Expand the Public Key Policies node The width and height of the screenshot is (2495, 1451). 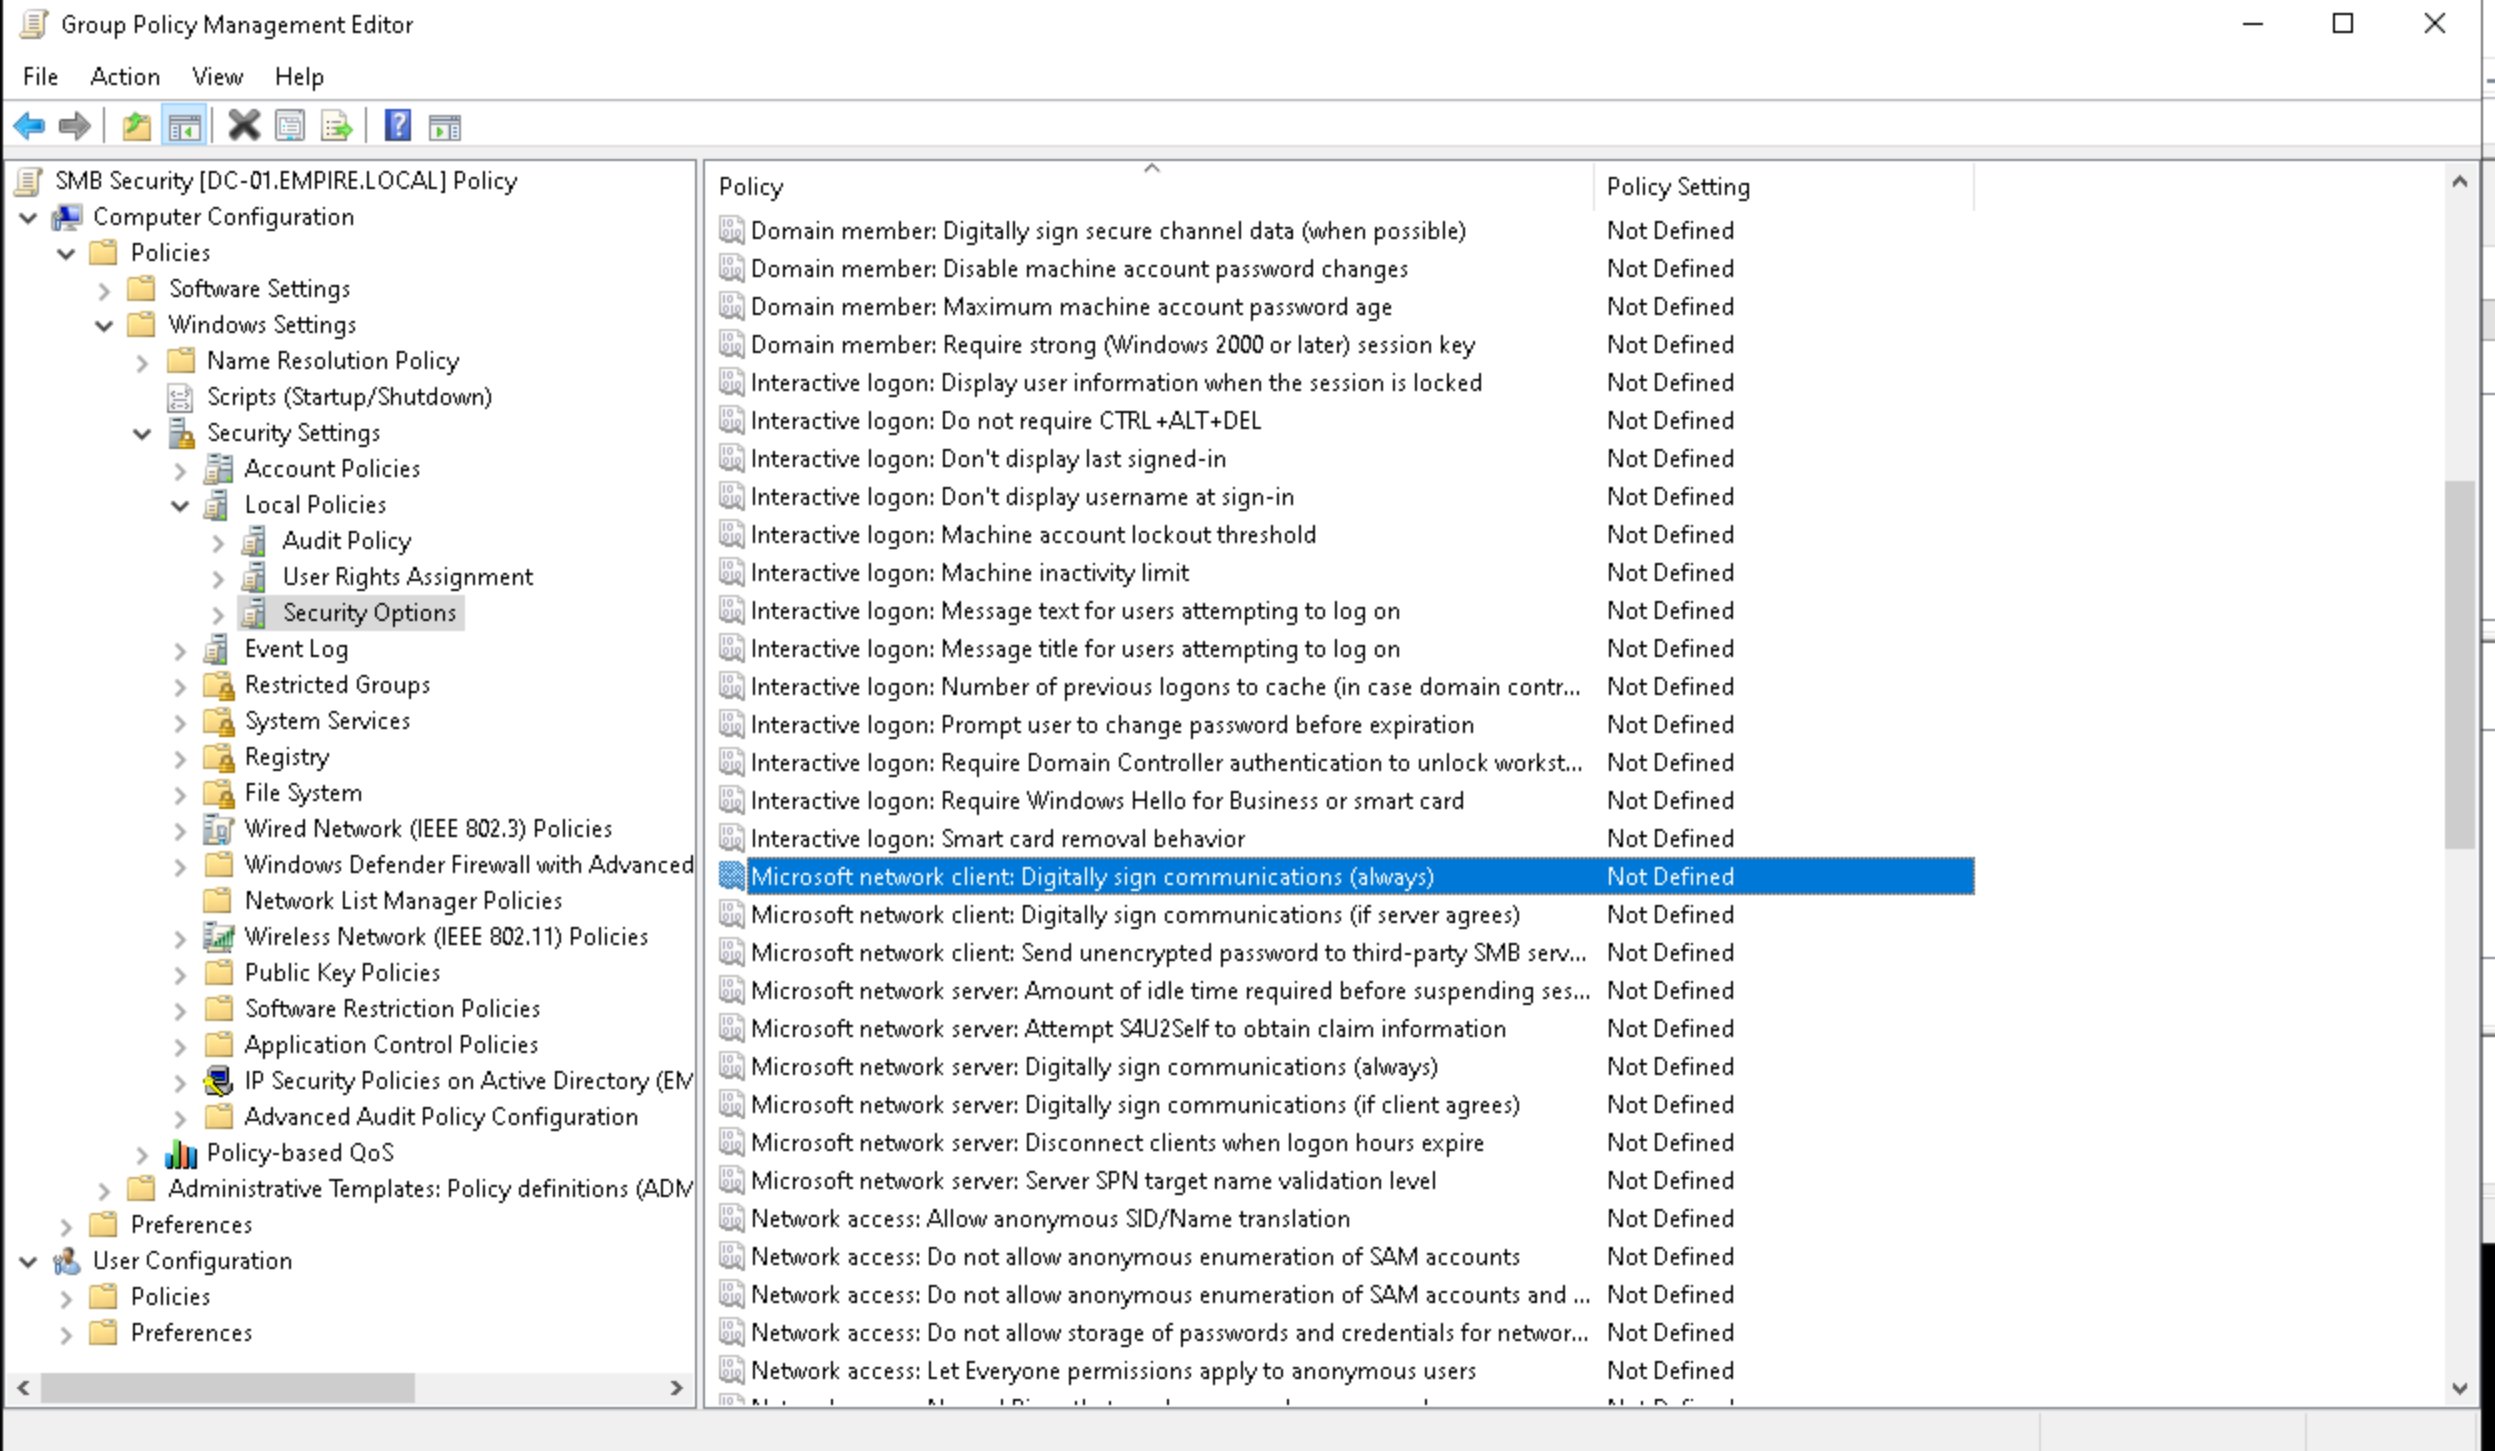[x=180, y=974]
